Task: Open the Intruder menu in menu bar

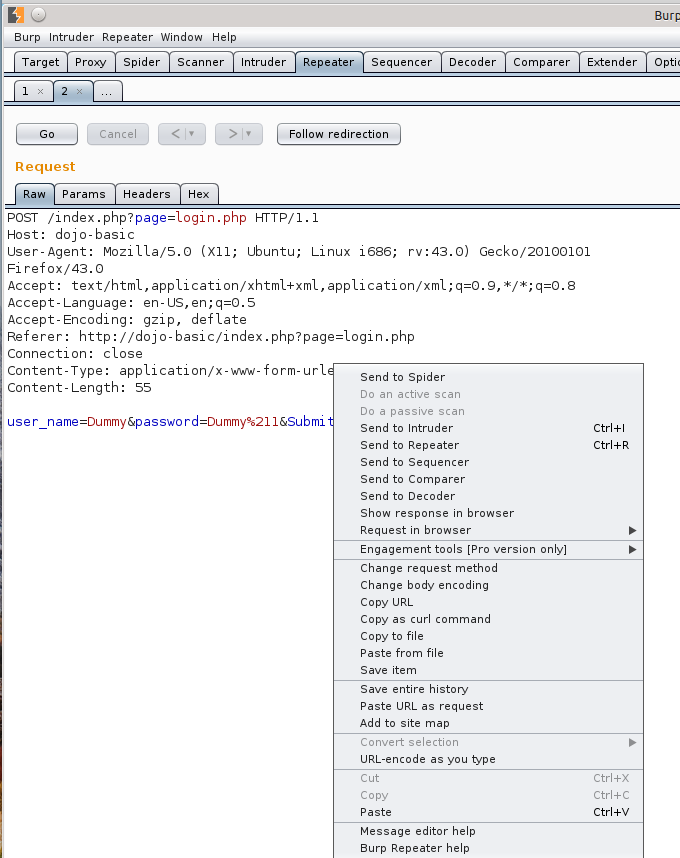Action: (71, 37)
